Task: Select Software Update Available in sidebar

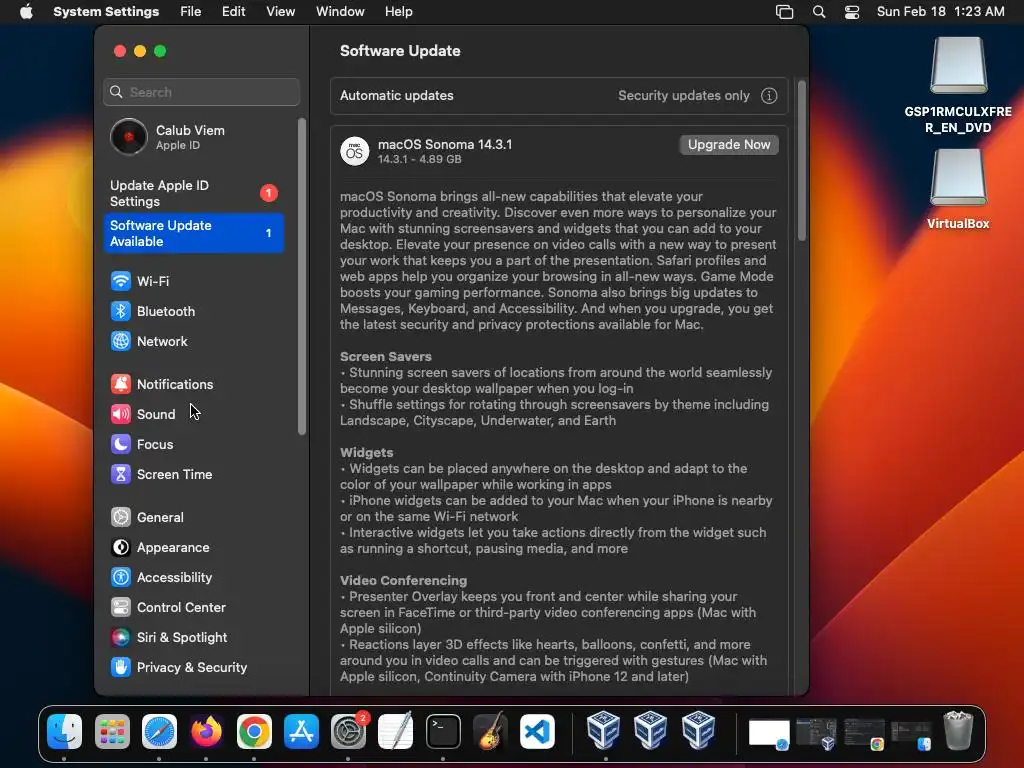Action: tap(194, 233)
